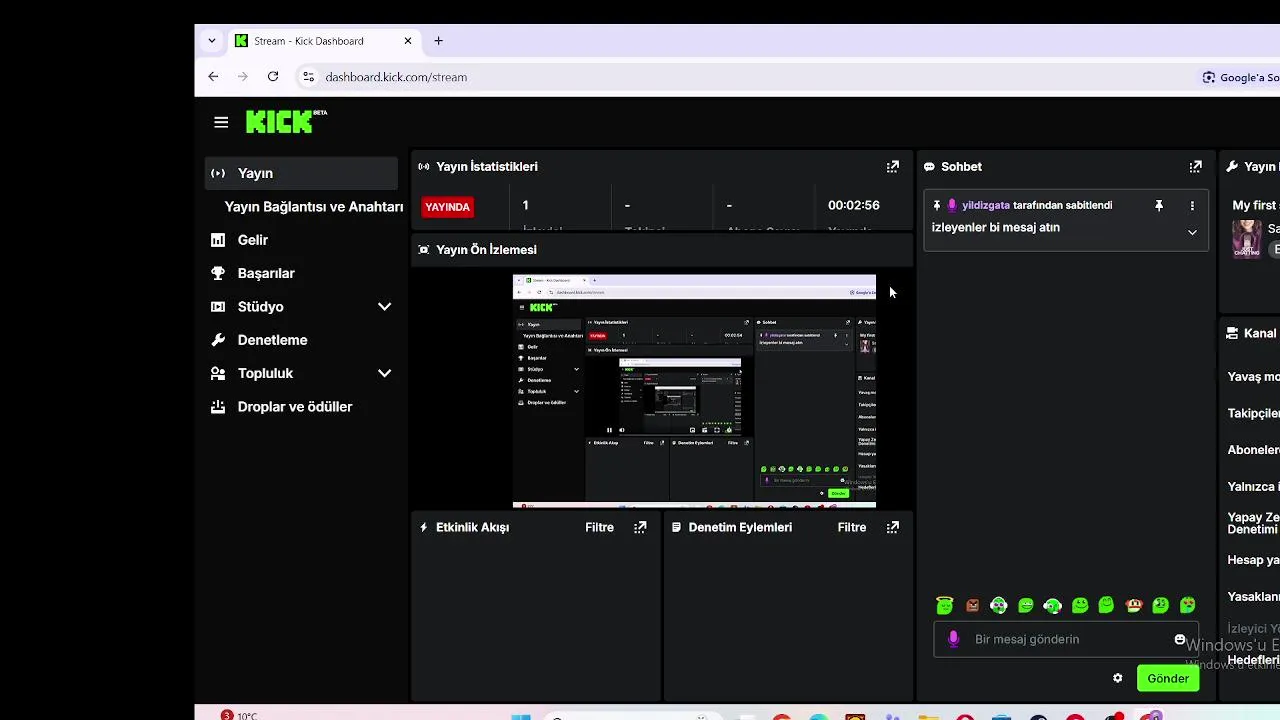Image resolution: width=1280 pixels, height=720 pixels.
Task: Insert the mushroom-cap emote
Action: pyautogui.click(x=1134, y=605)
